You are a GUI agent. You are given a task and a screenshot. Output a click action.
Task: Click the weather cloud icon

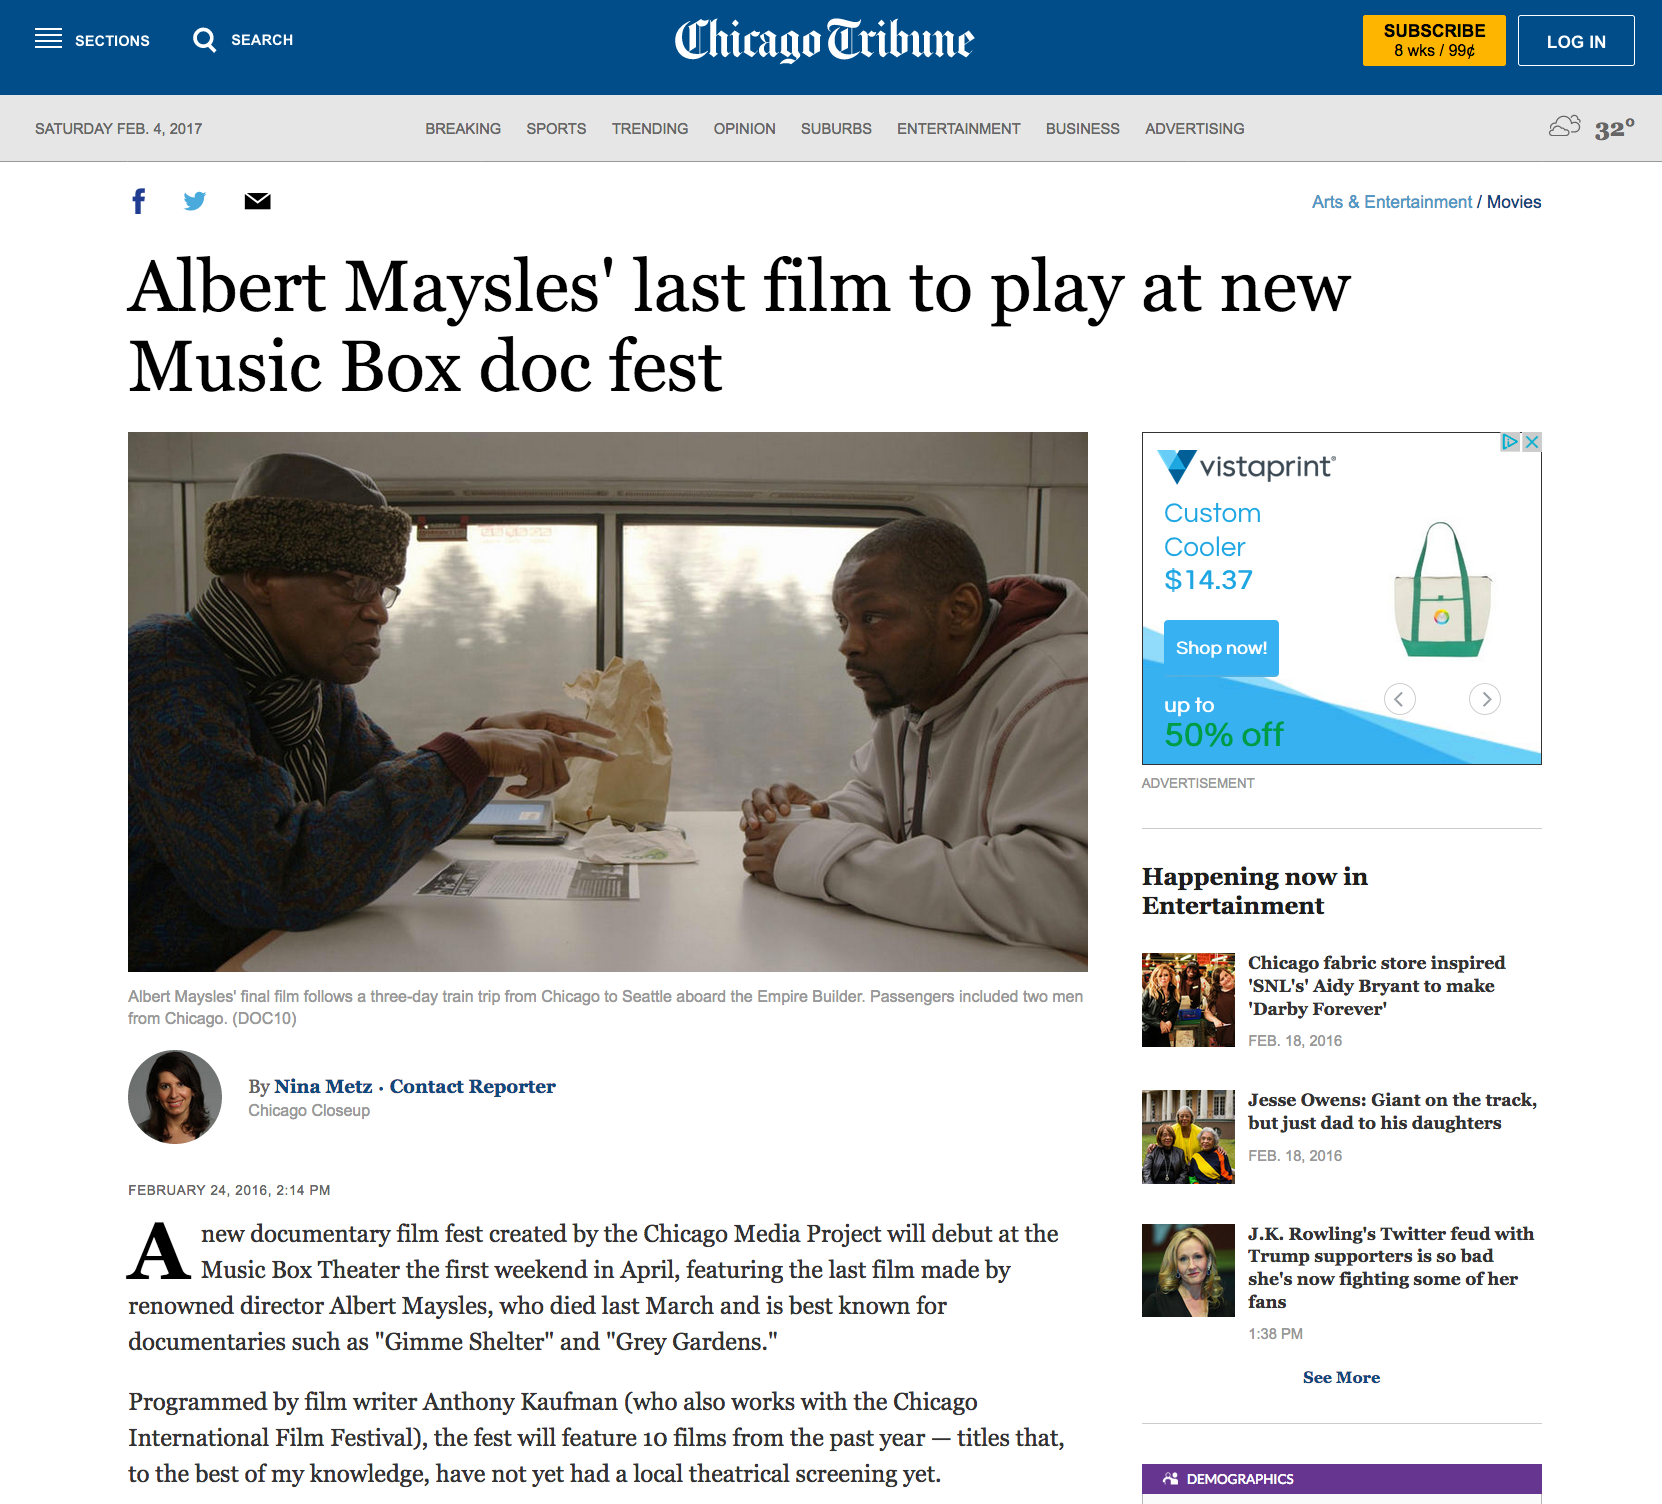coord(1565,126)
